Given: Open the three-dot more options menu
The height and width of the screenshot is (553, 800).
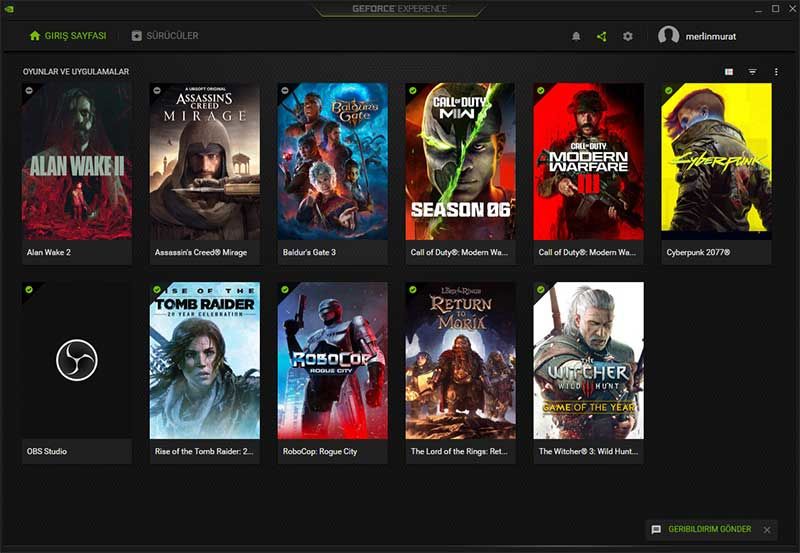Looking at the screenshot, I should [x=776, y=72].
